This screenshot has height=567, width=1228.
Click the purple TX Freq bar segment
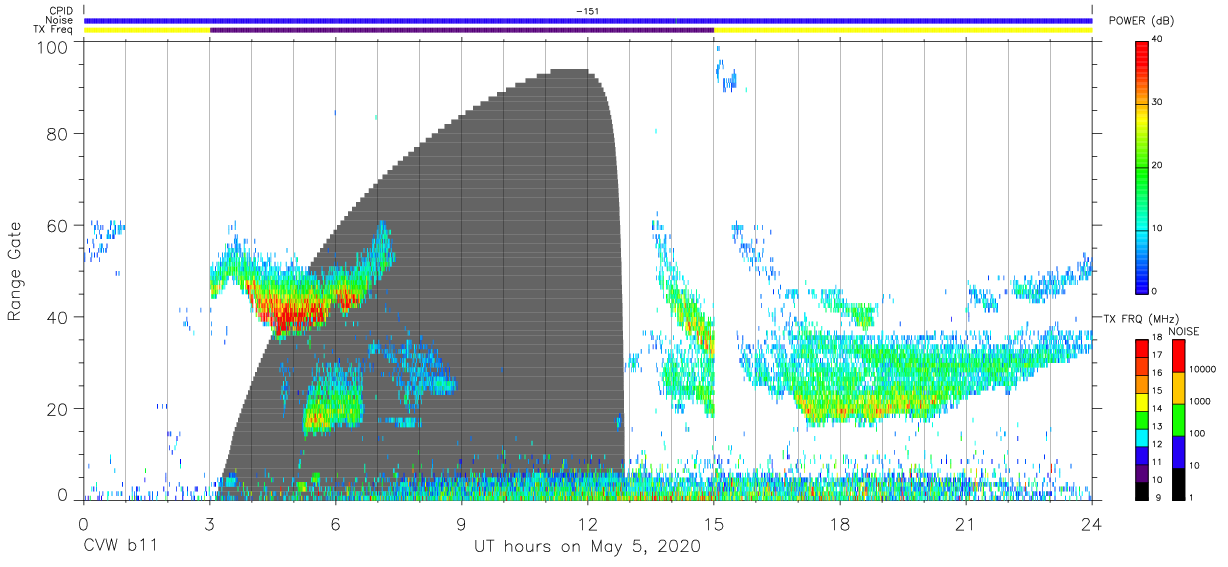coord(462,30)
